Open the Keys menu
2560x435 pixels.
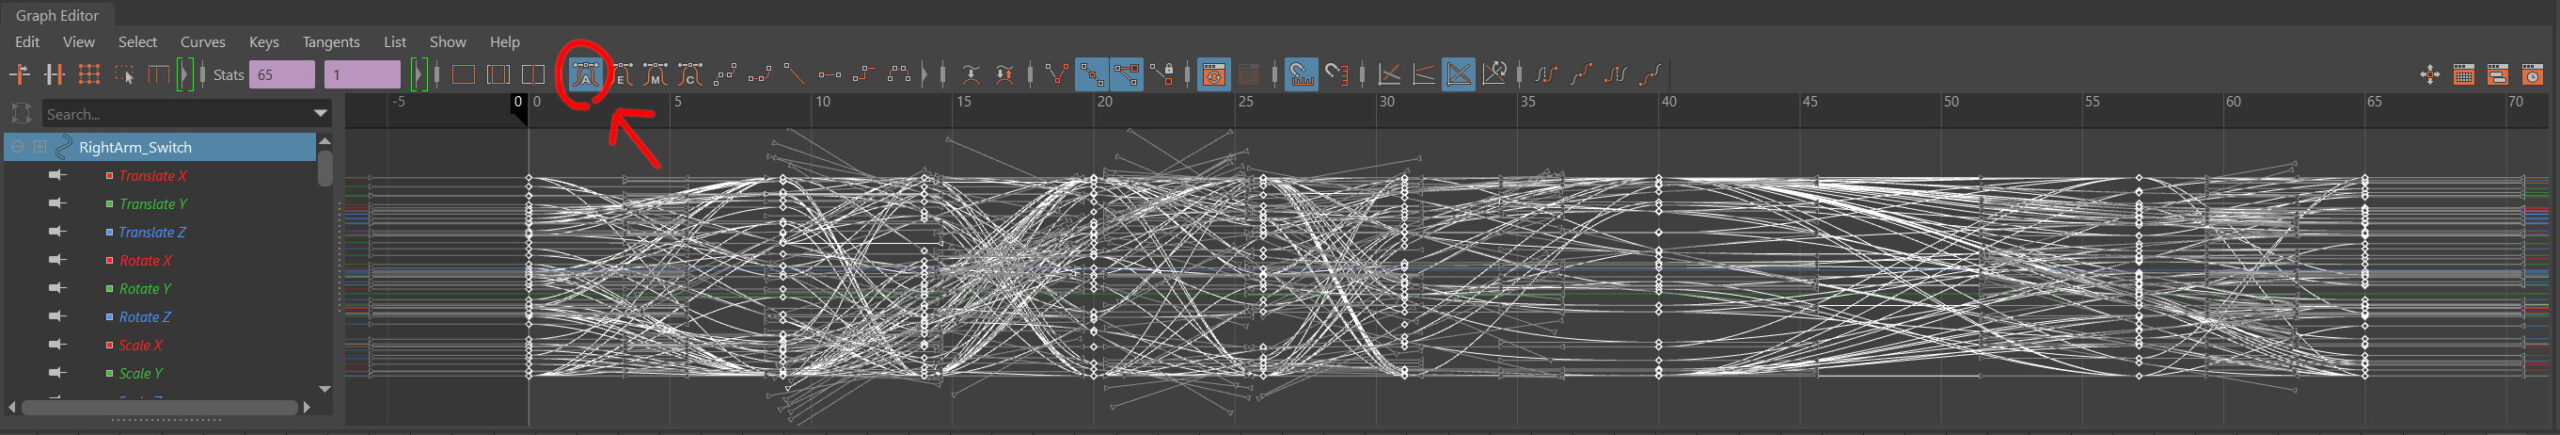pos(264,42)
